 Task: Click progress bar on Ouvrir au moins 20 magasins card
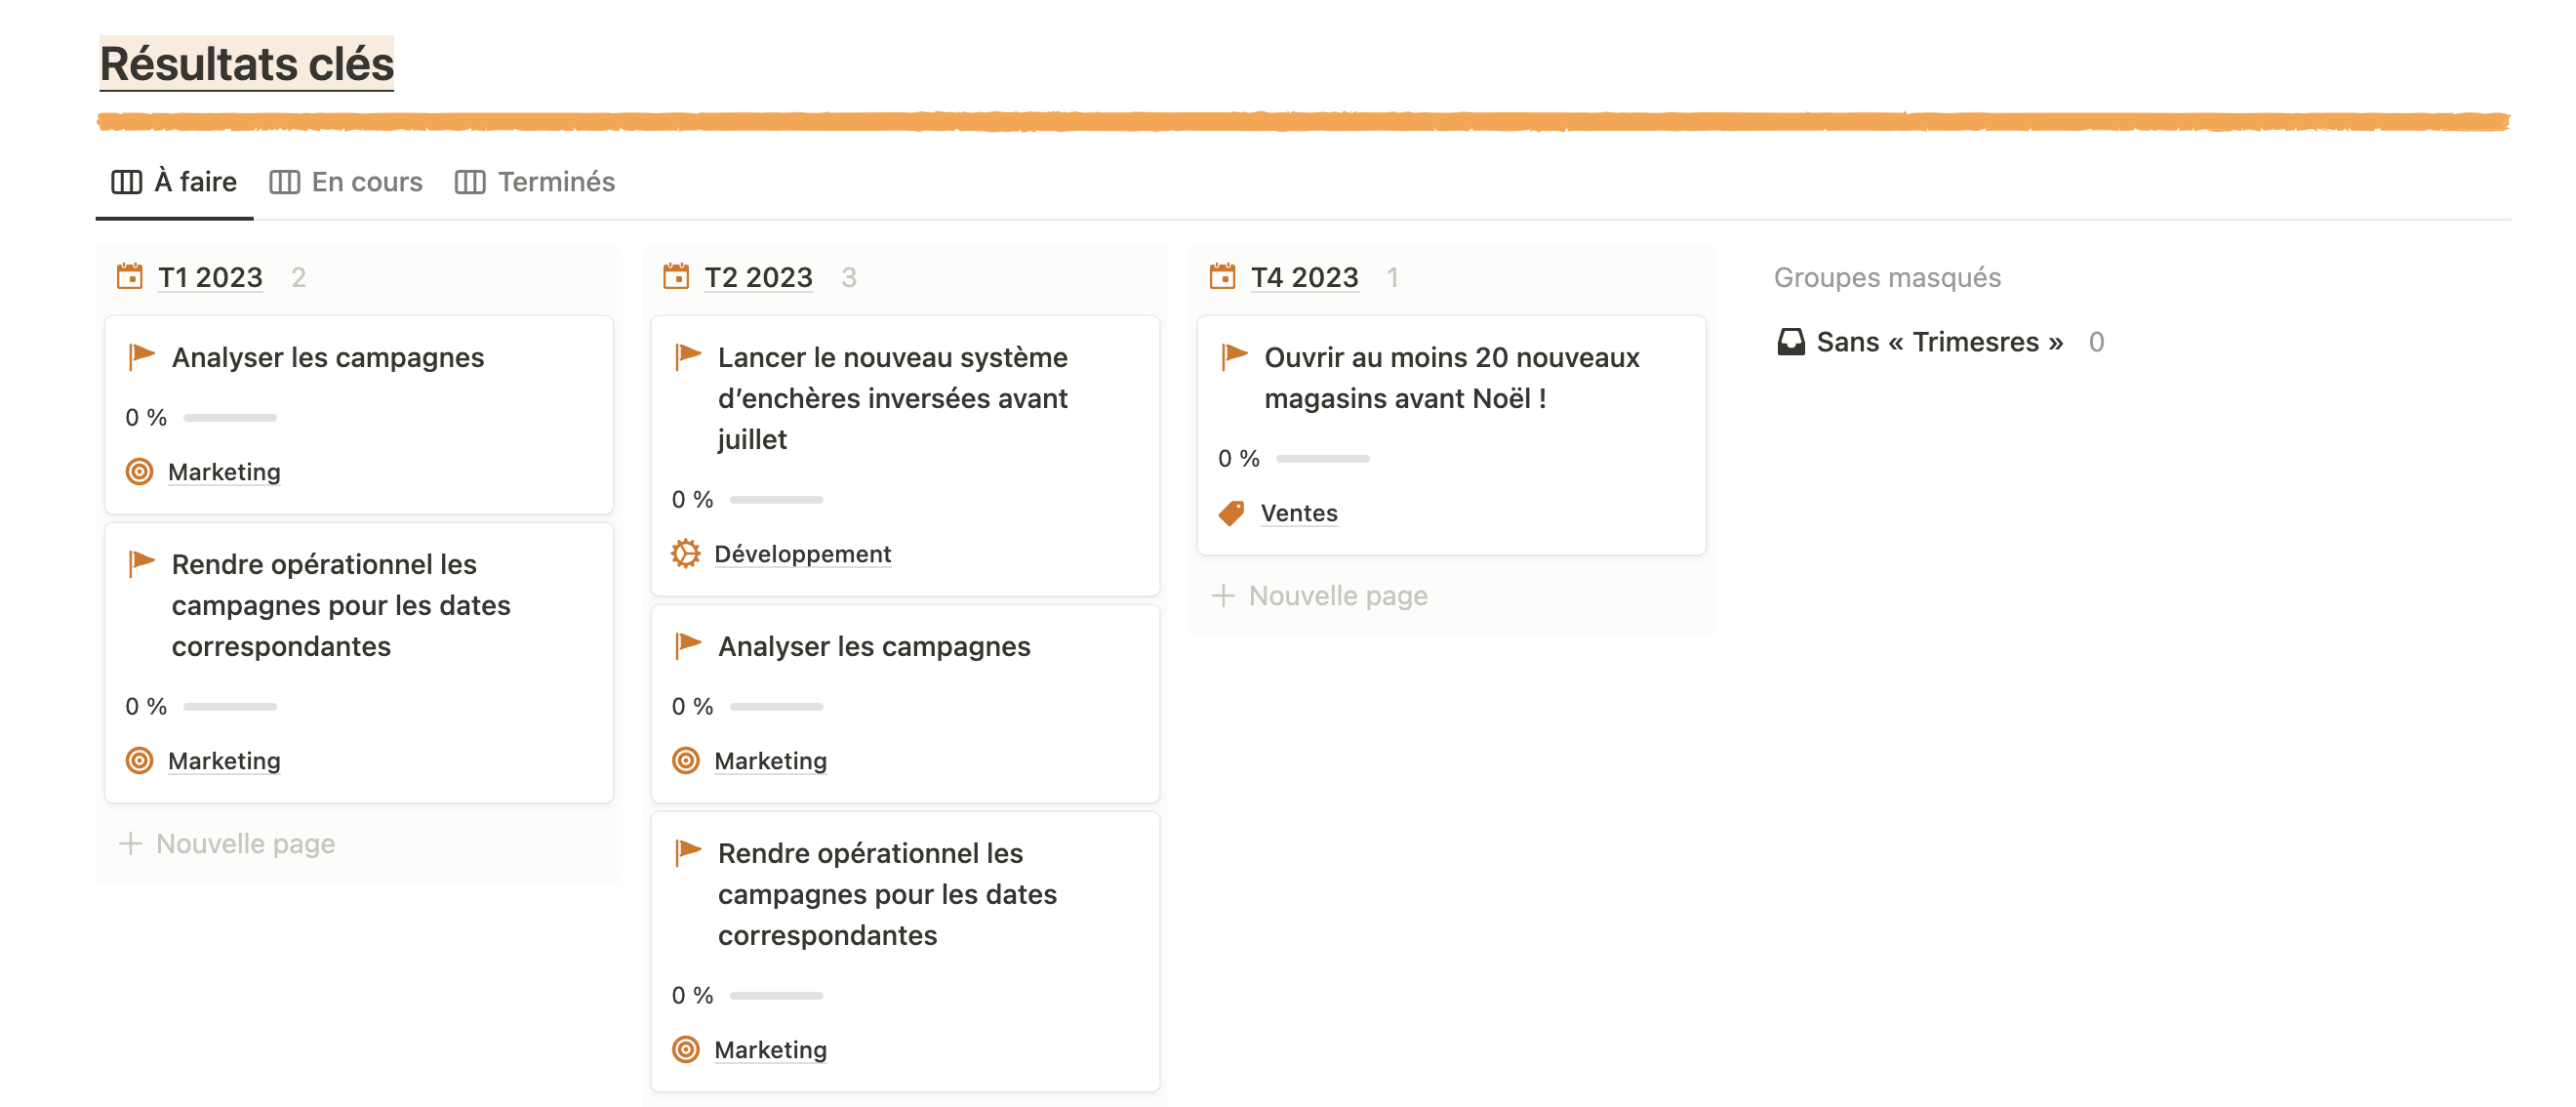coord(1322,458)
